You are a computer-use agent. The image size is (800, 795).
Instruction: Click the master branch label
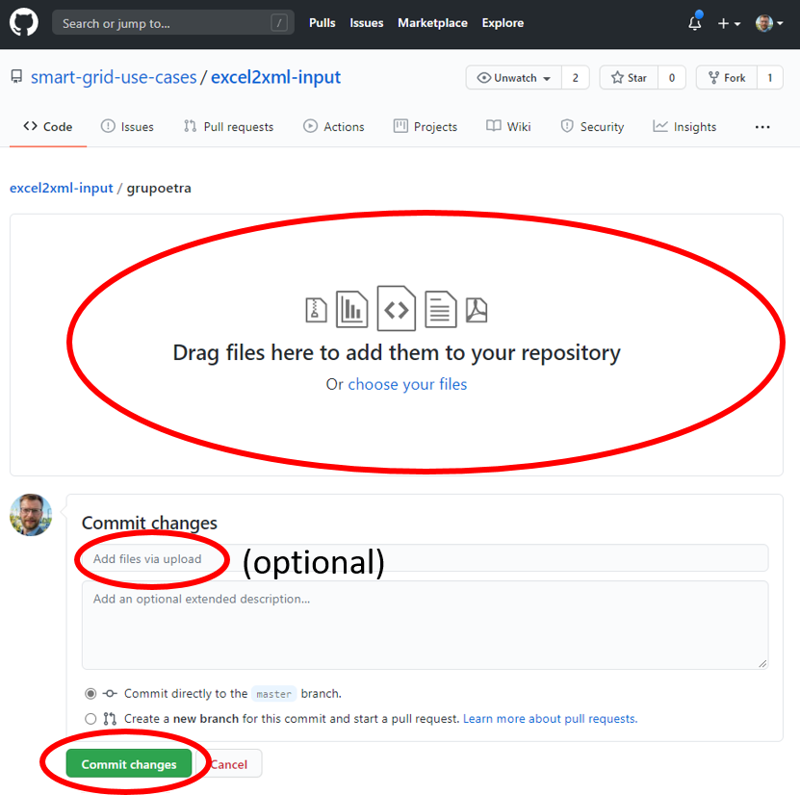pos(274,694)
